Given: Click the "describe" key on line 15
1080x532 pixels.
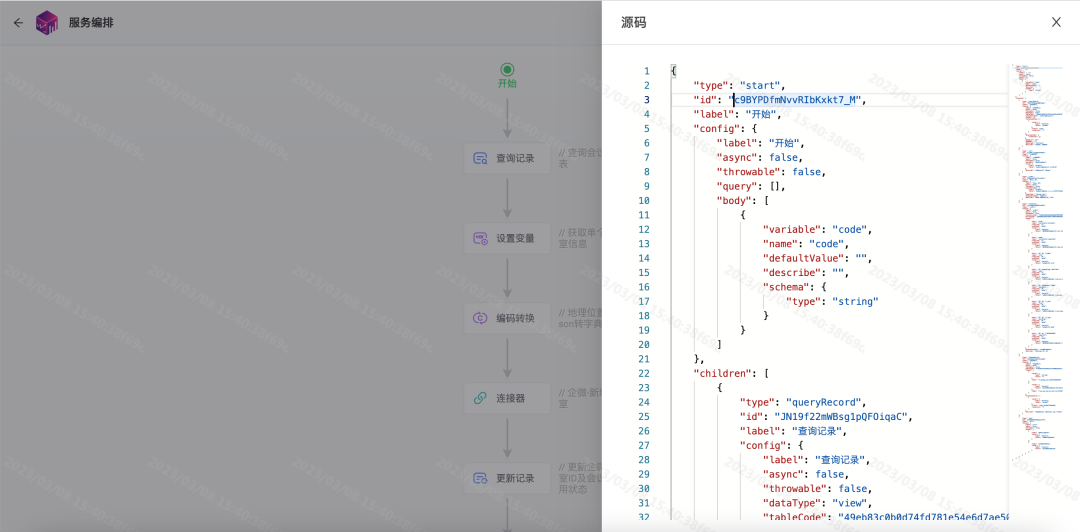Looking at the screenshot, I should pyautogui.click(x=791, y=273).
